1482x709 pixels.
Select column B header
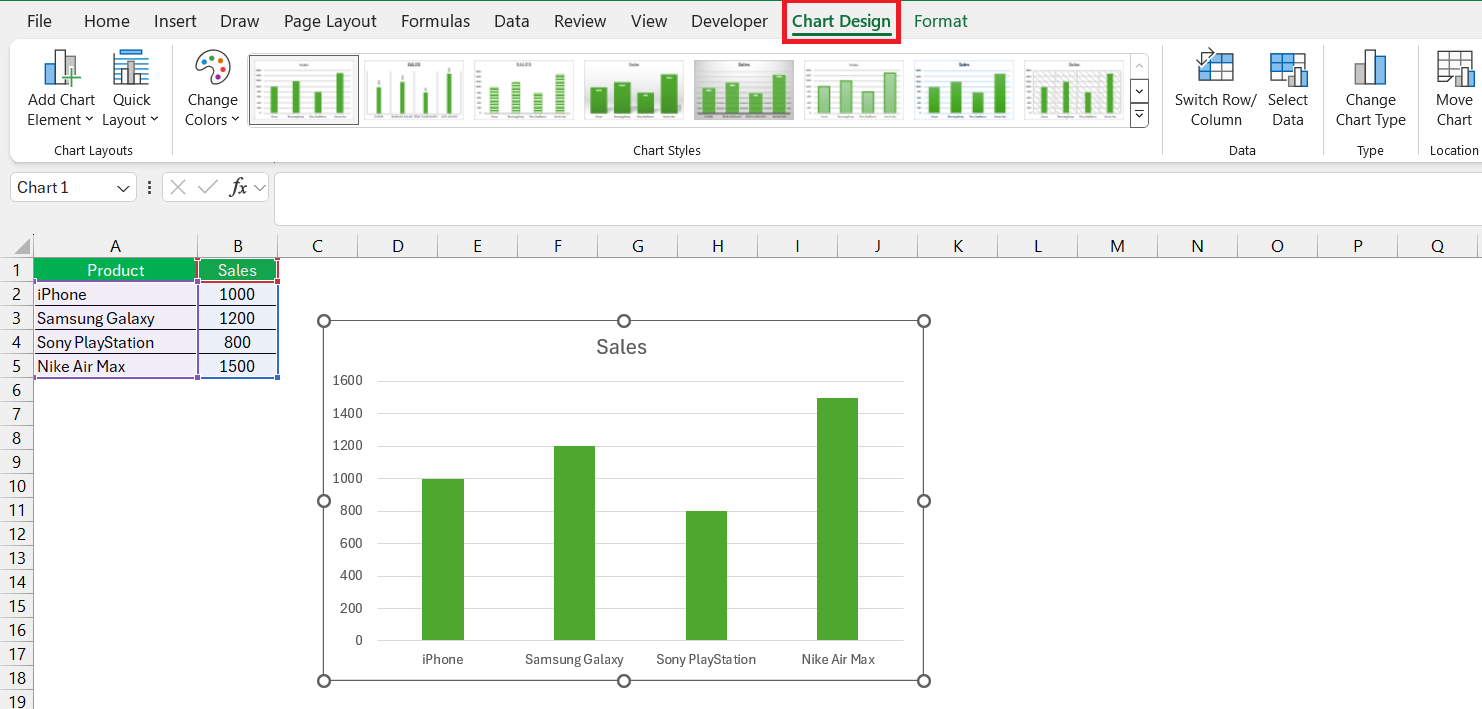coord(237,246)
